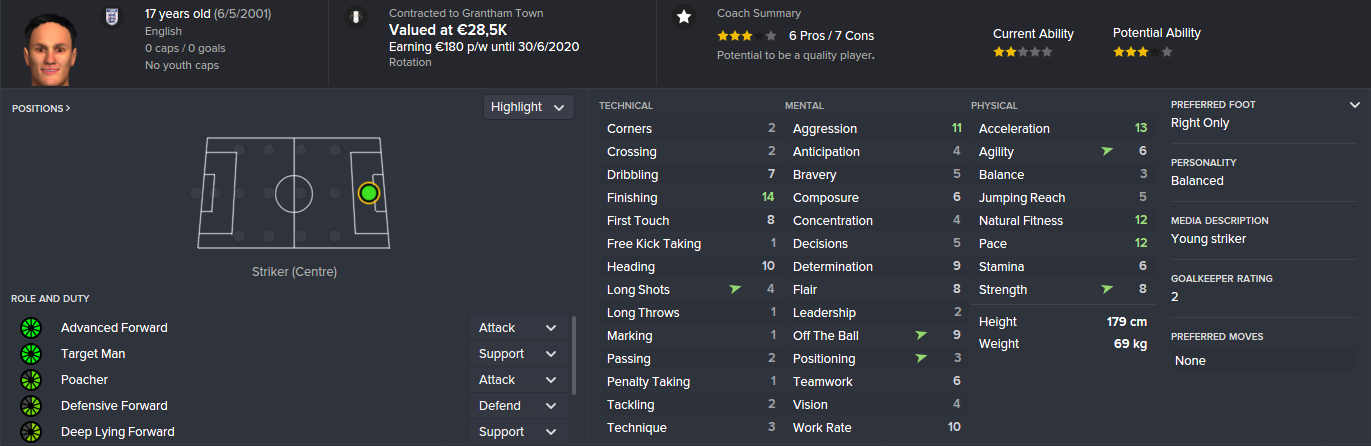Open the Defend duty dropdown for Defensive Forward
The width and height of the screenshot is (1371, 446).
coord(517,406)
